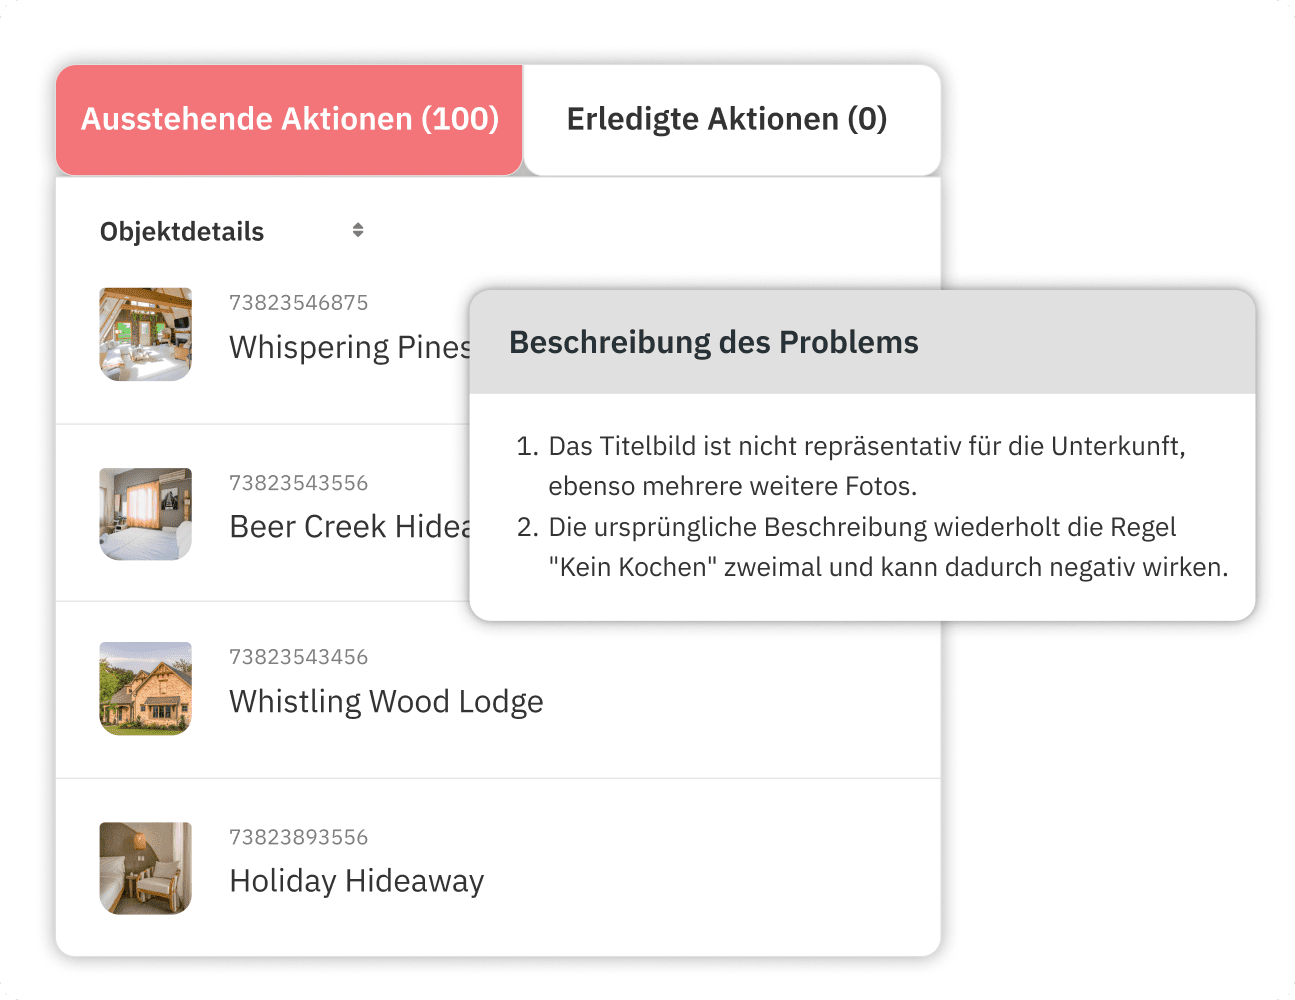Click the Beschreibung des Problems panel header
1295x1000 pixels.
pos(714,341)
